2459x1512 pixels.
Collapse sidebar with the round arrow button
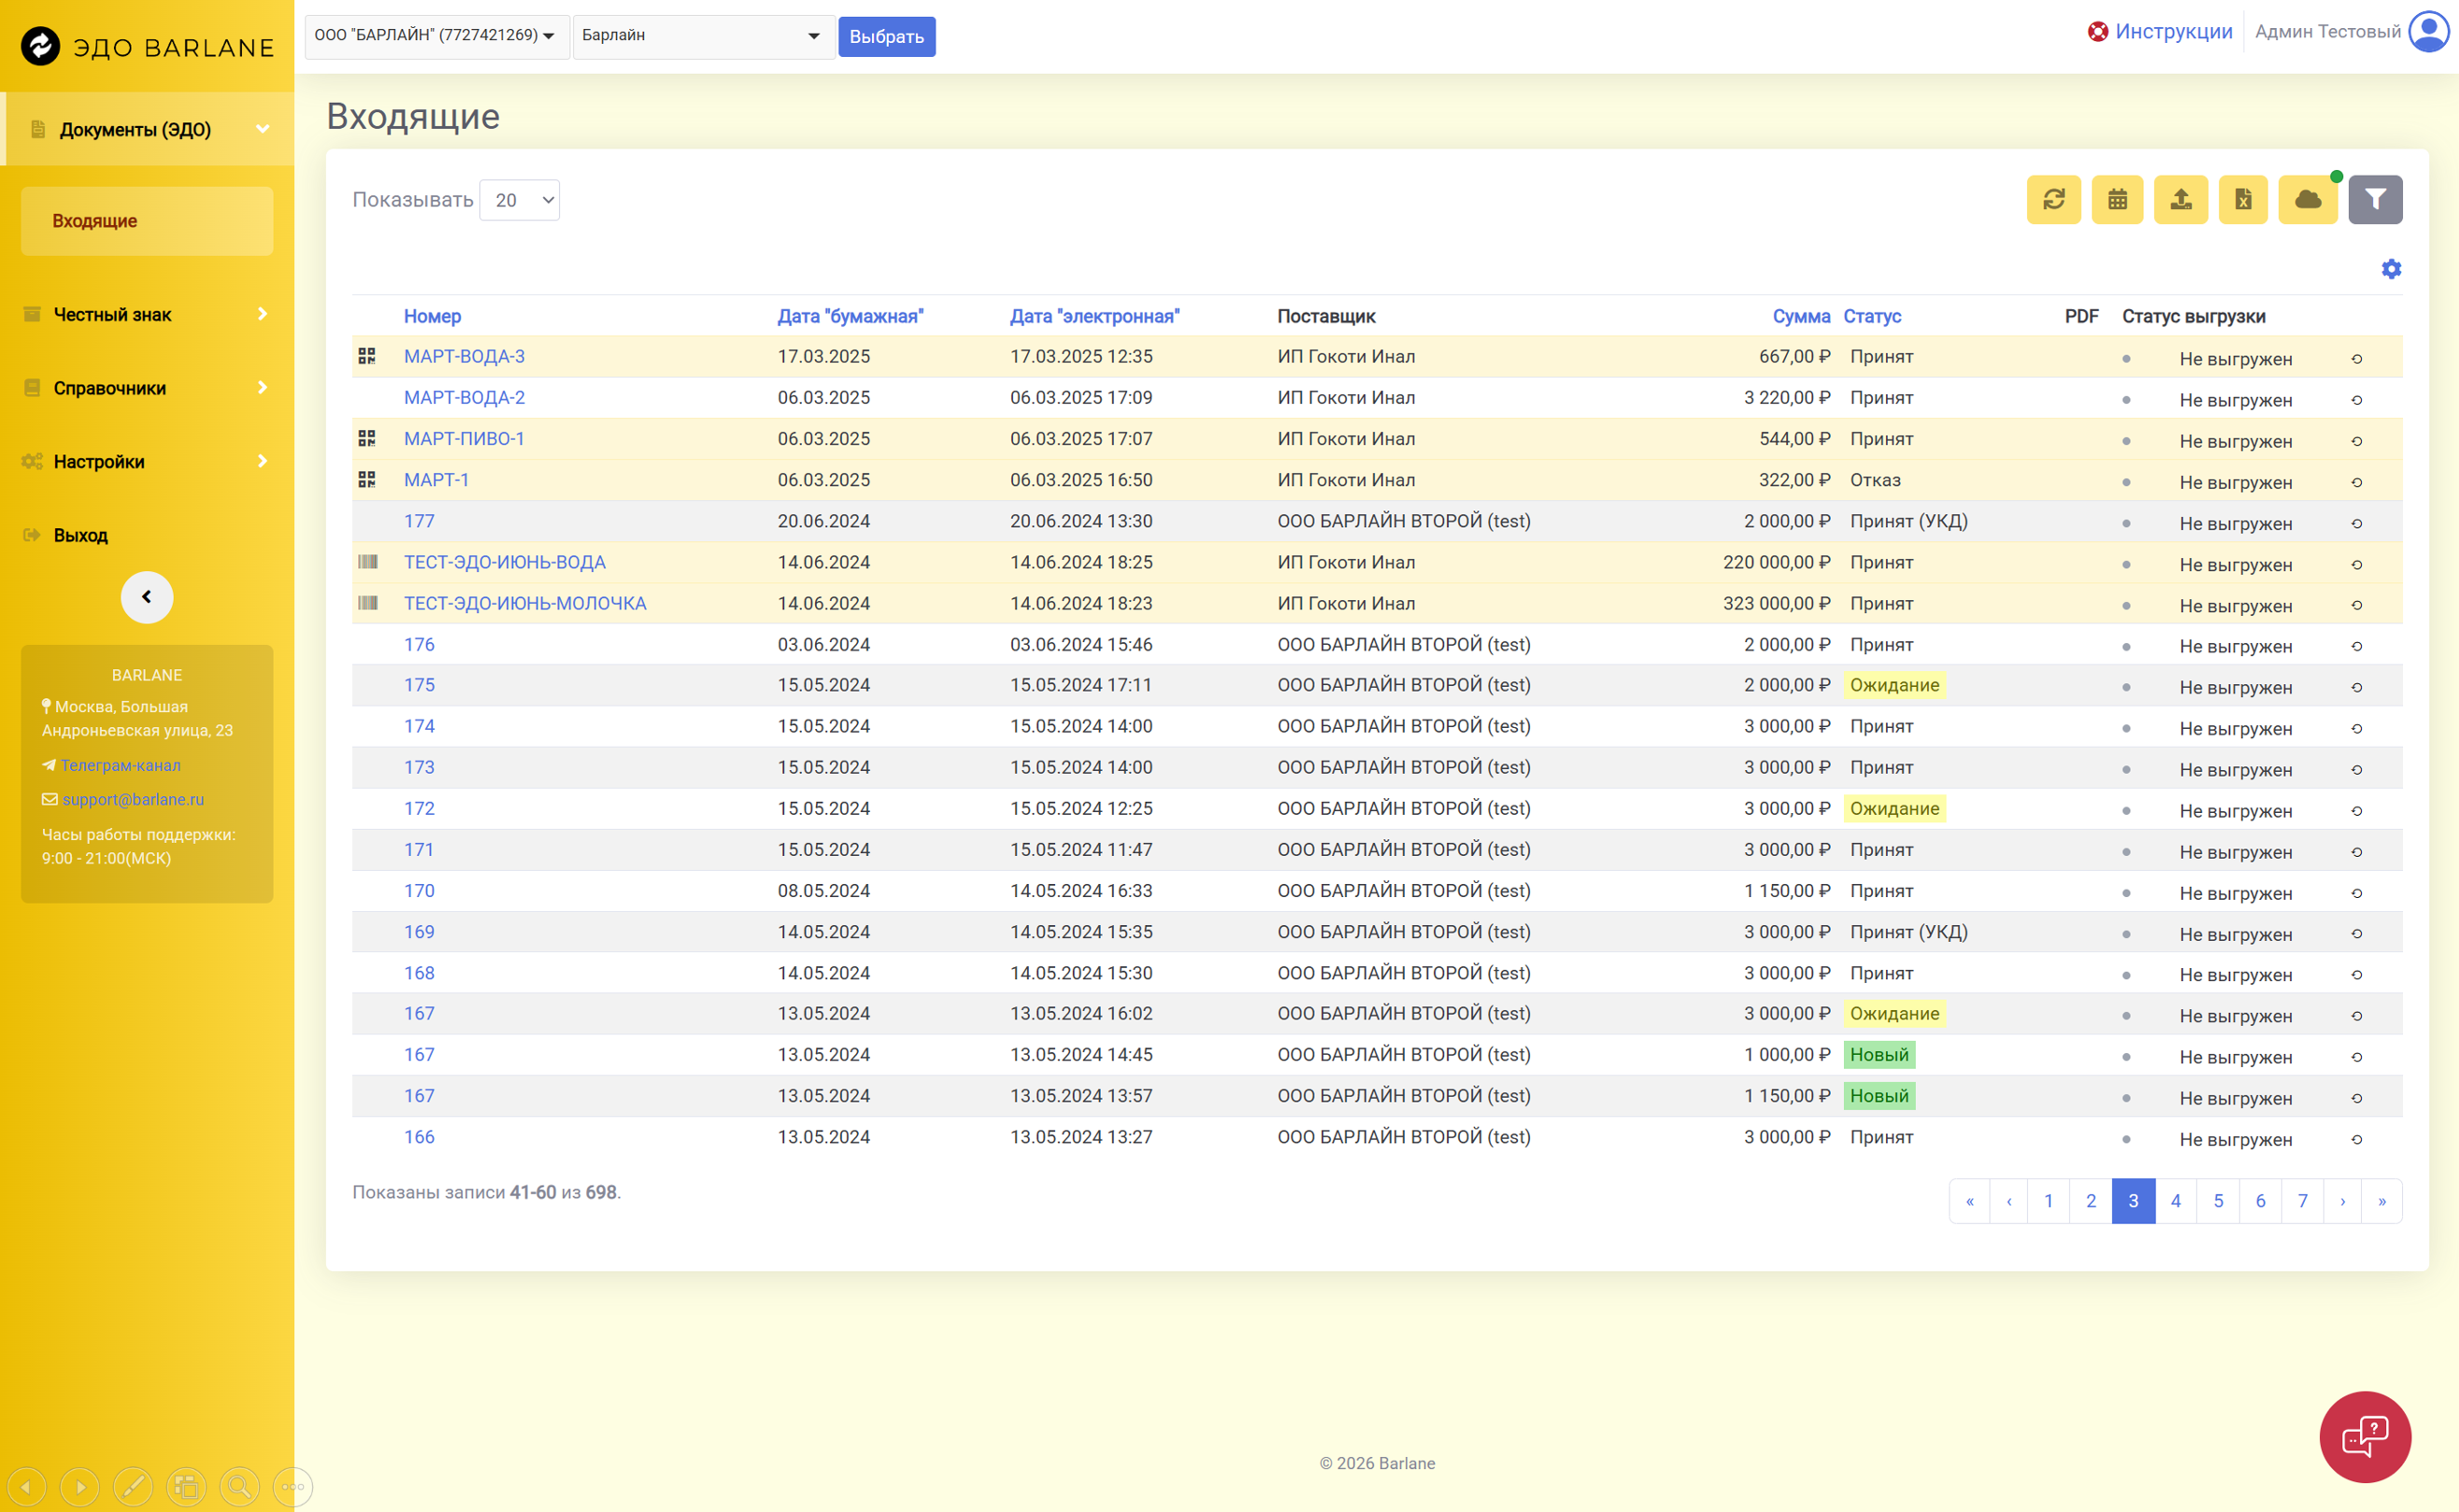click(x=147, y=597)
